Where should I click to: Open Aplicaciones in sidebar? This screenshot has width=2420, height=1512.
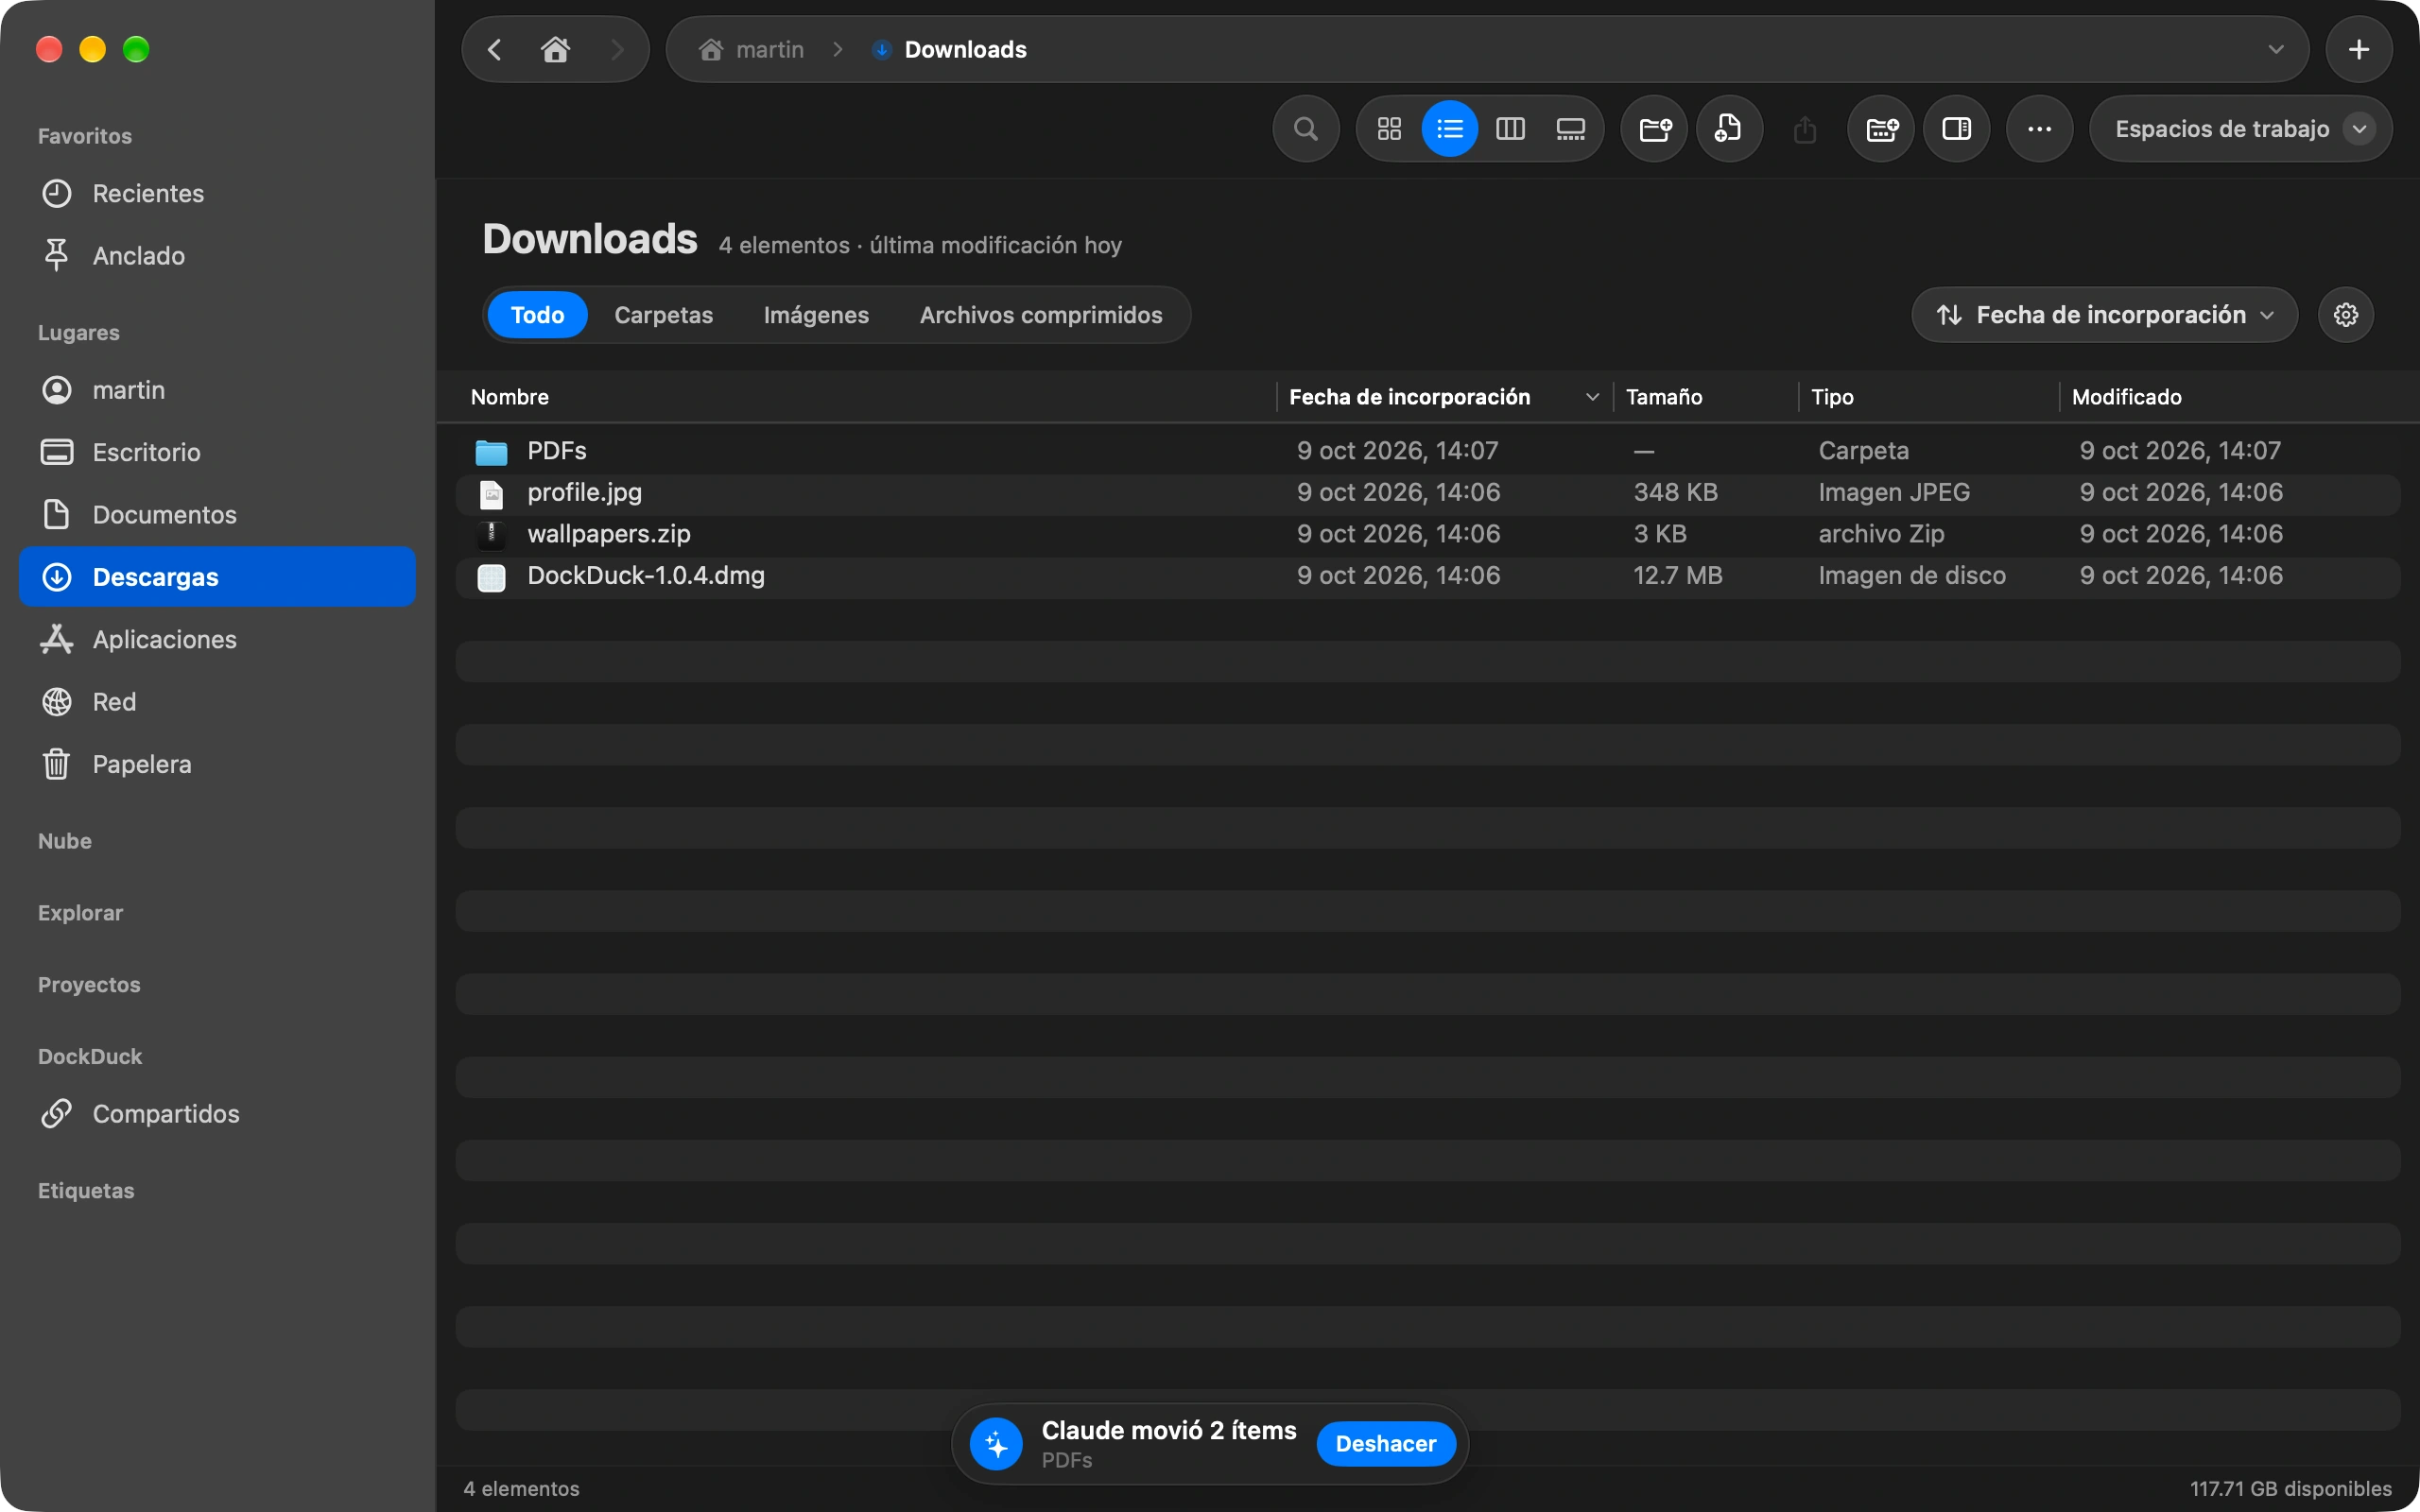[217, 640]
